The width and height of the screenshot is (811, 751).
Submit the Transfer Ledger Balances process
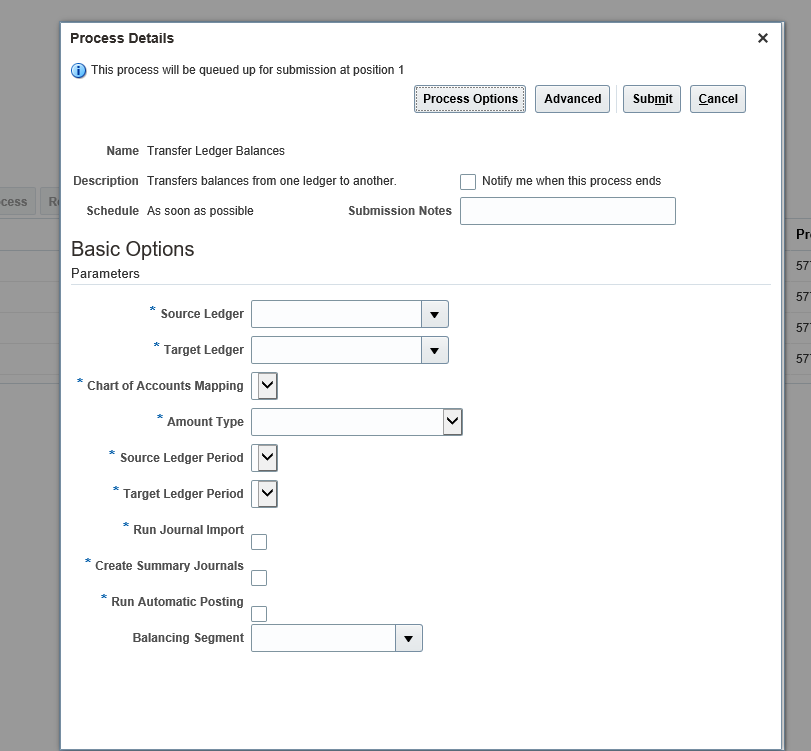click(652, 99)
